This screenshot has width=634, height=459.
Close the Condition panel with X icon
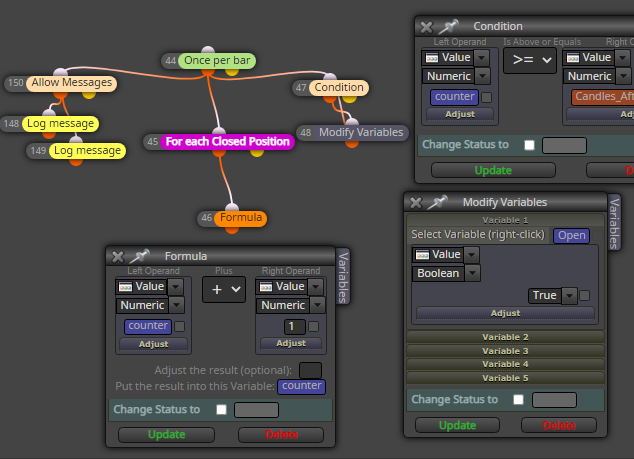(426, 27)
